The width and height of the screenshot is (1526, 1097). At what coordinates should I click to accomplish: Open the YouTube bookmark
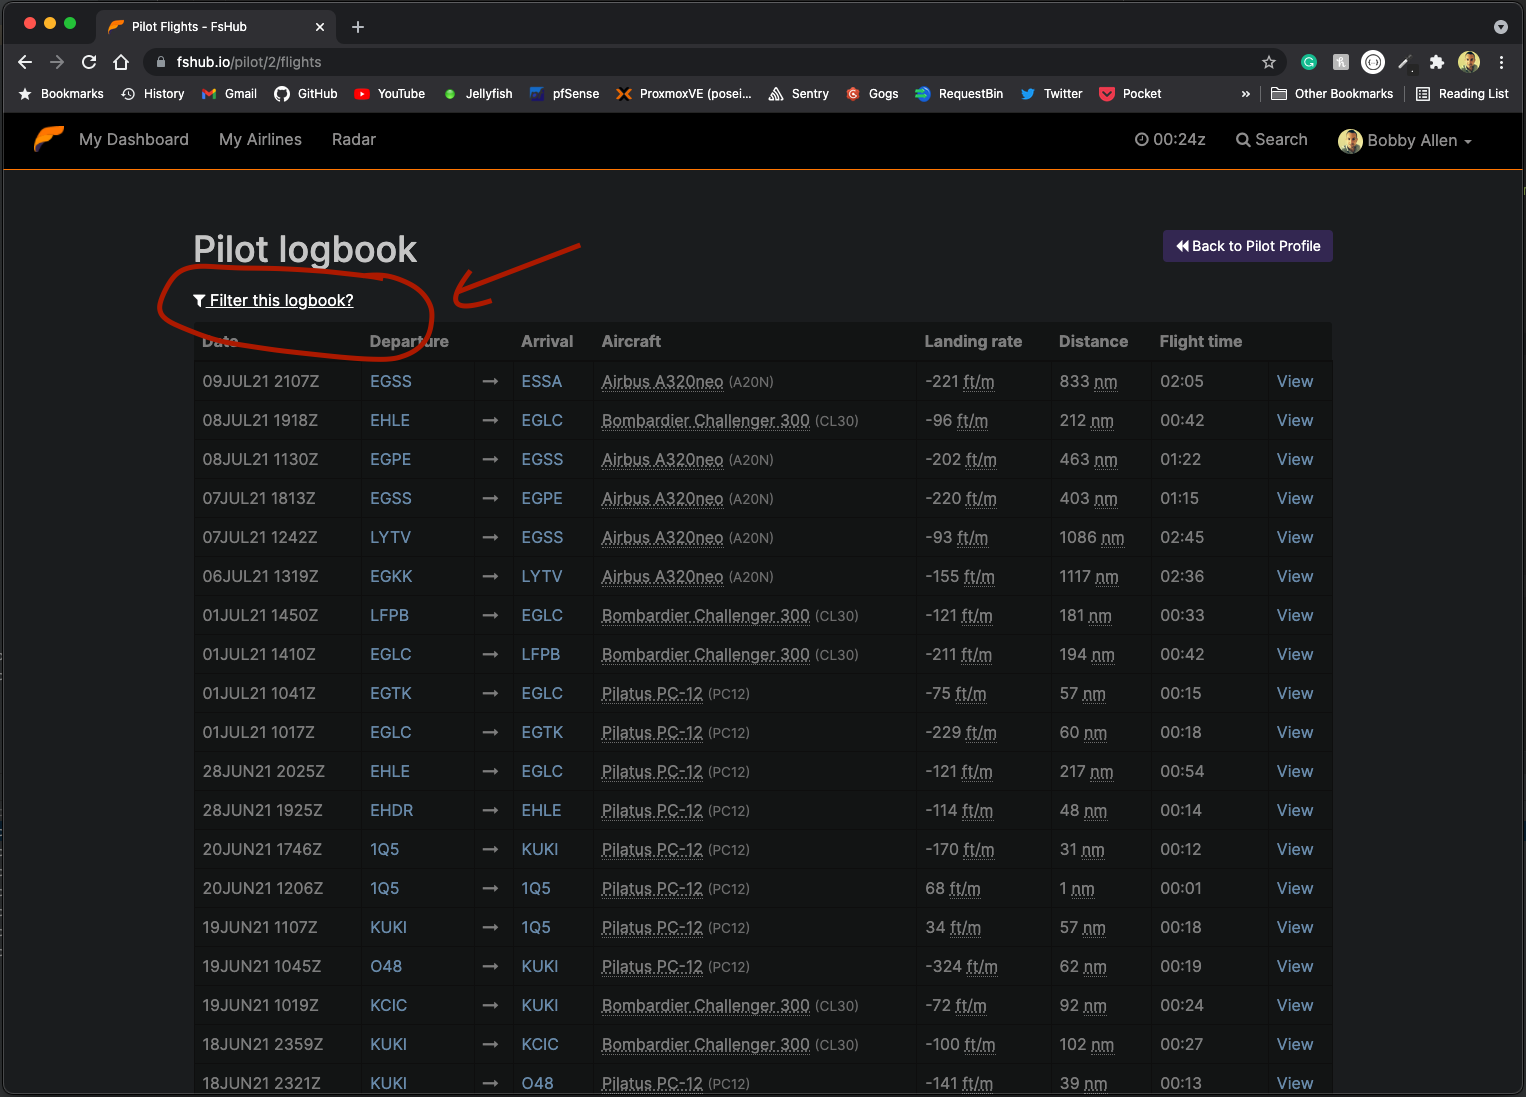coord(389,94)
